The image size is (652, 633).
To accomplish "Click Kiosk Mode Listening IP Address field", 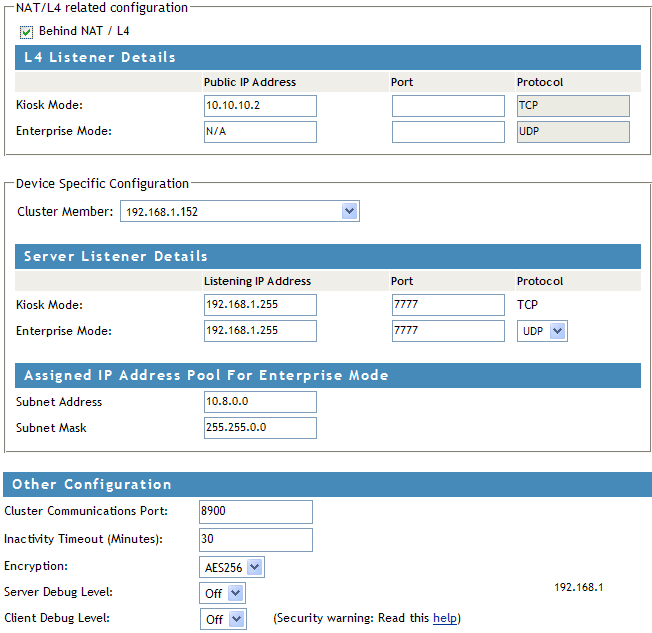I will coord(260,305).
